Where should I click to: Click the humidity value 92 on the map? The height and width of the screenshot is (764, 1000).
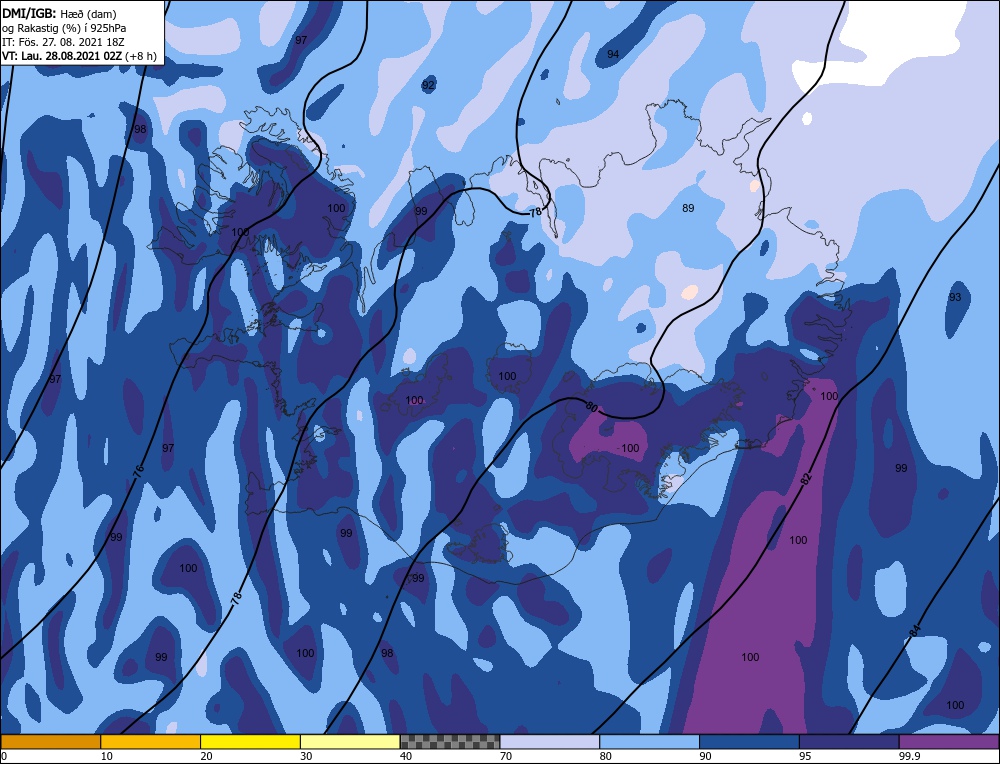[429, 85]
